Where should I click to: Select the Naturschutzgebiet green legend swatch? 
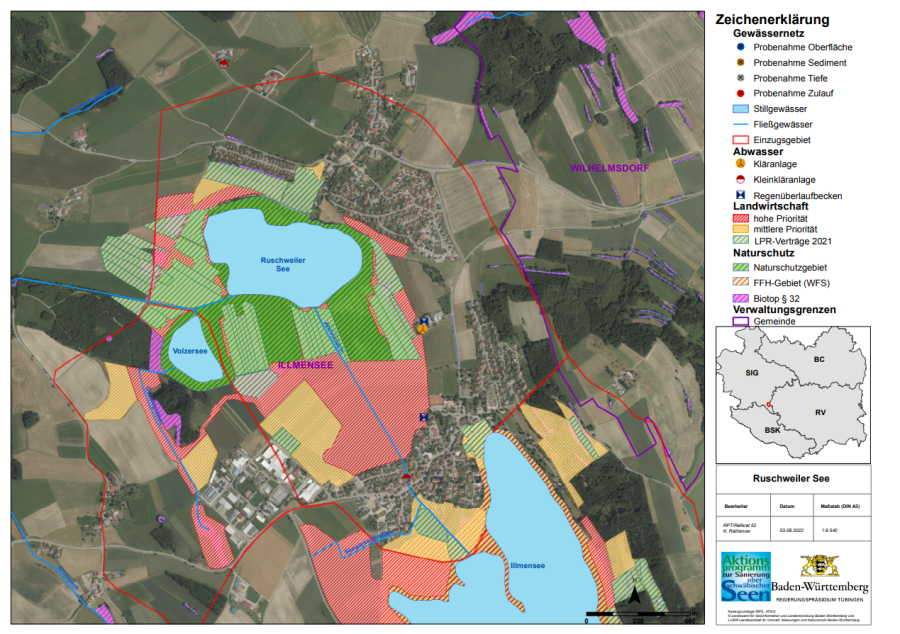[x=739, y=268]
